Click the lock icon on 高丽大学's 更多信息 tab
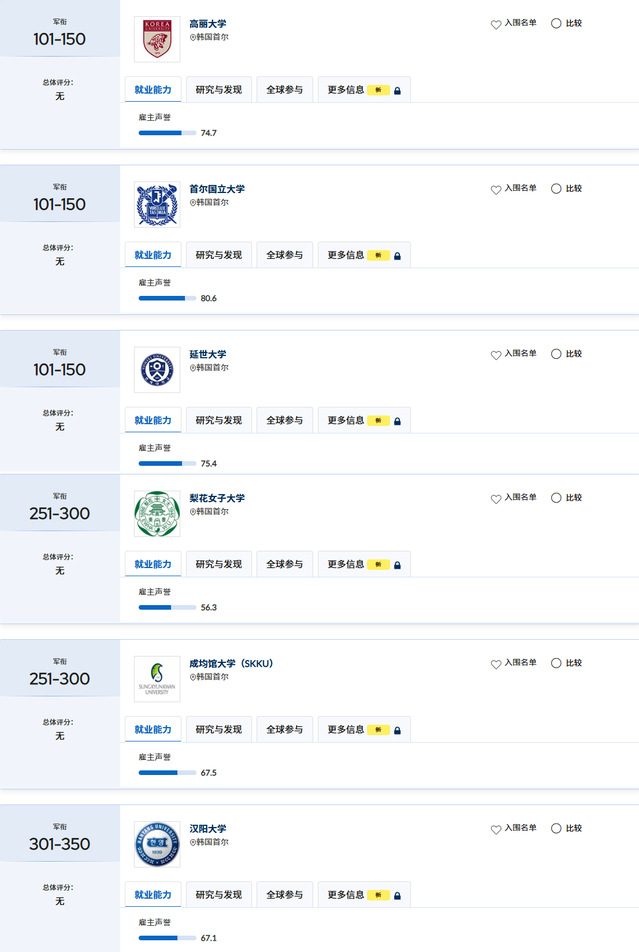Screen dimensions: 639x952 coord(397,90)
